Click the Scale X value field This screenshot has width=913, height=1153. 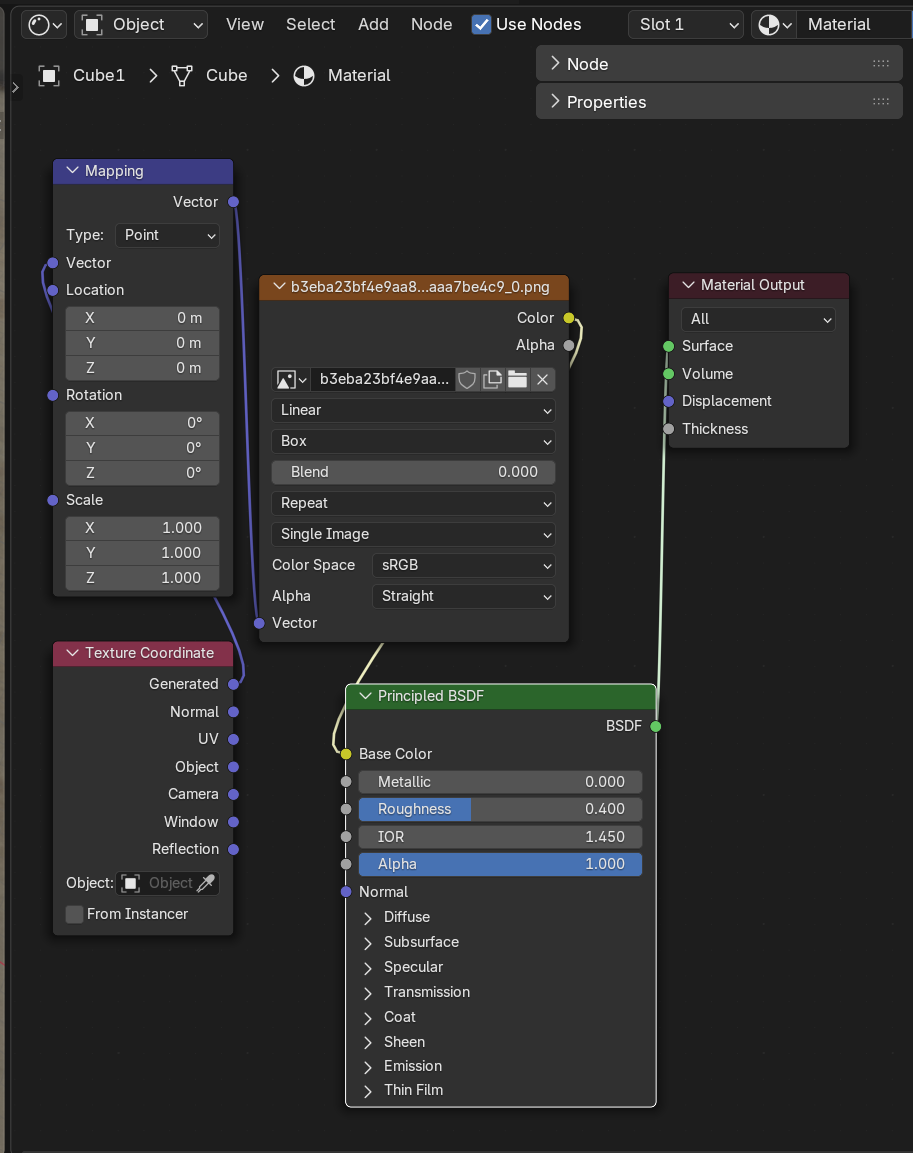pos(142,528)
